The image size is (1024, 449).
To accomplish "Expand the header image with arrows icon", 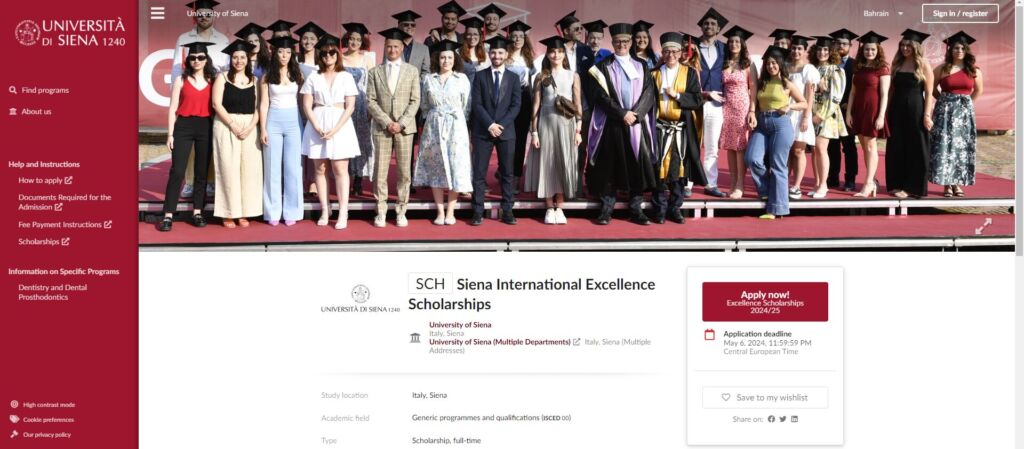I will coord(983,226).
